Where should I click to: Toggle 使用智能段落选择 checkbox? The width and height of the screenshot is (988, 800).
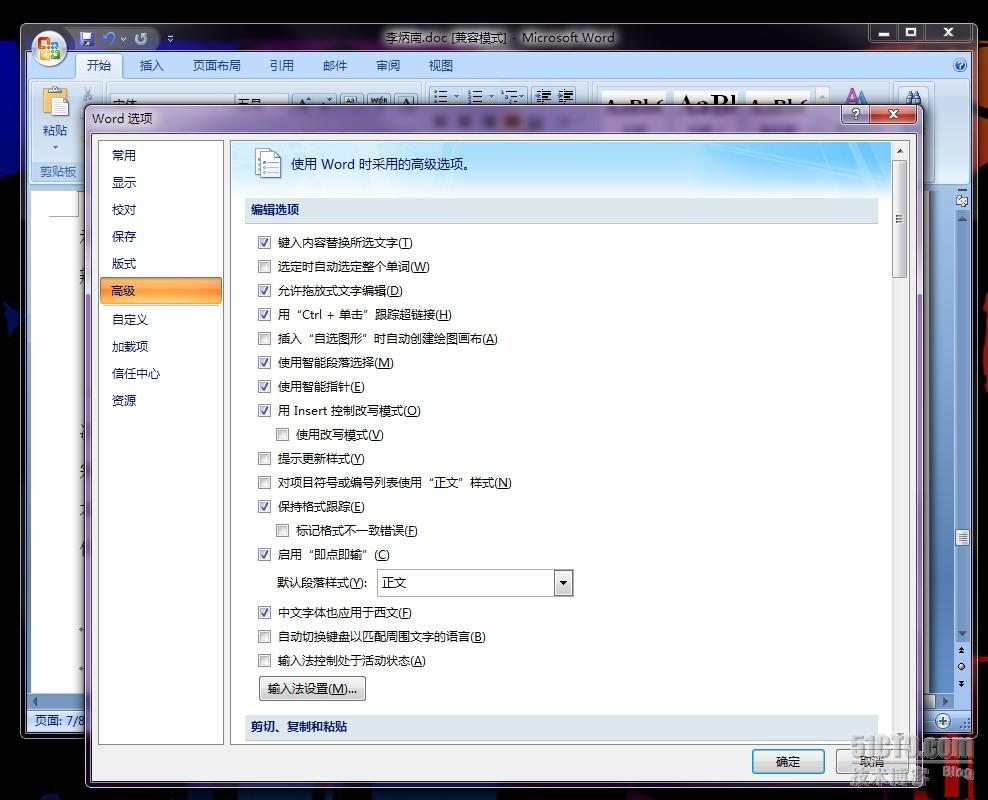265,362
